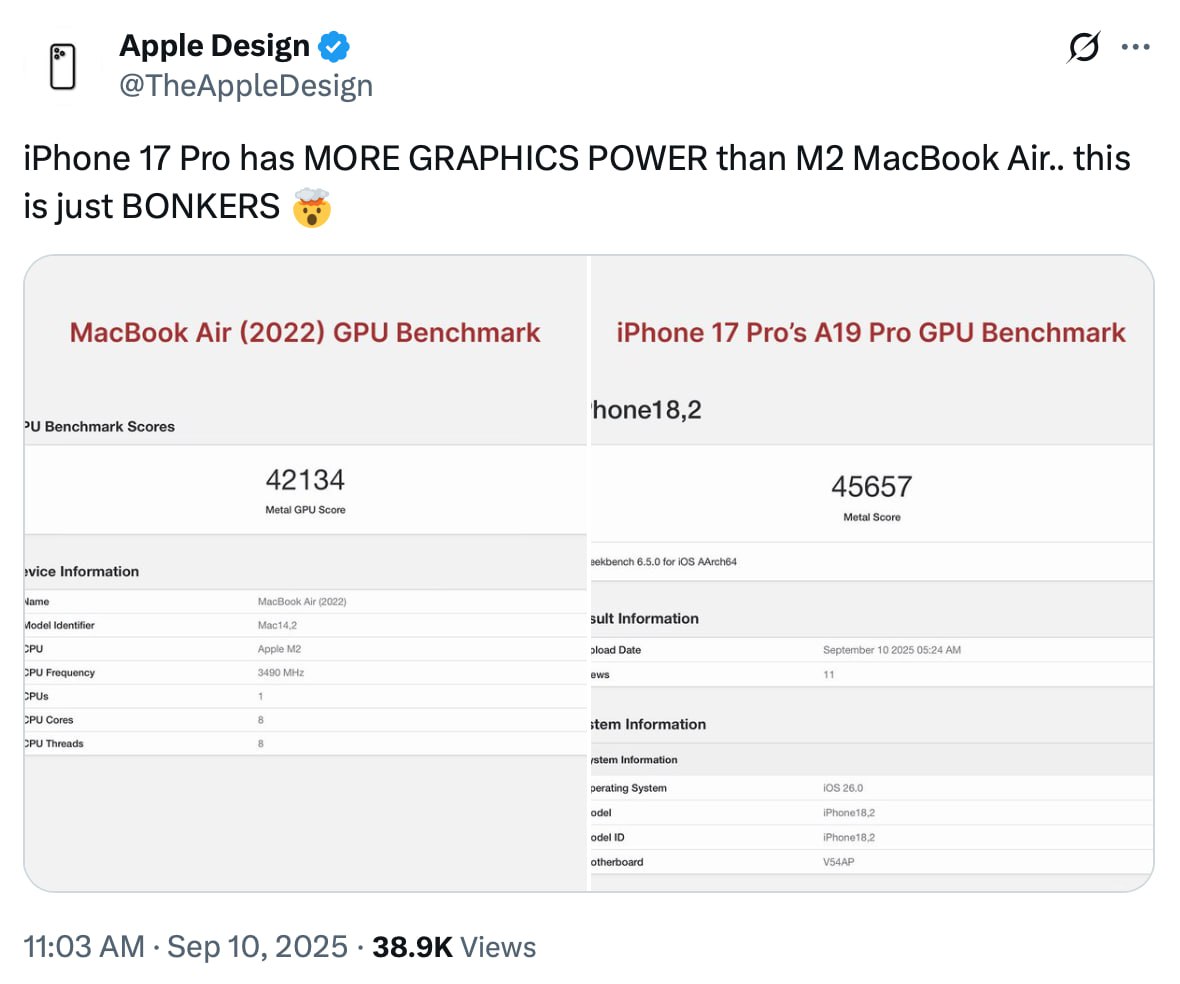Select the Metal GPU Score value 42134

(x=304, y=479)
